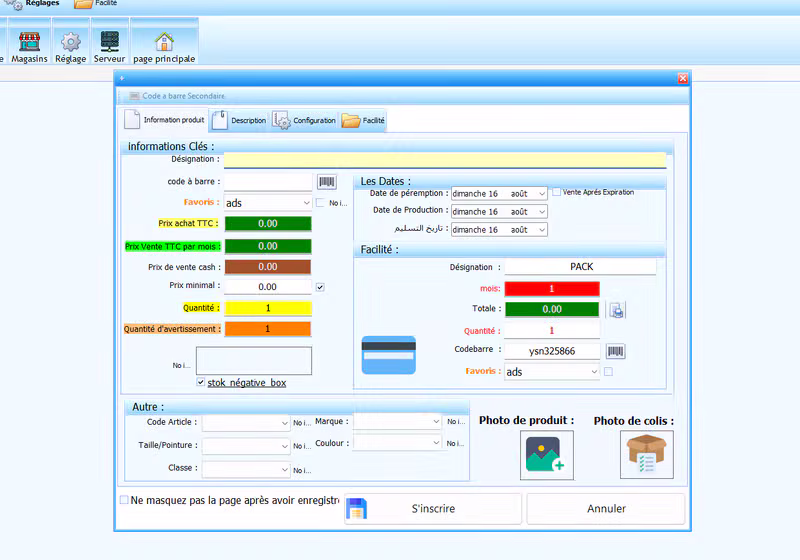Switch to the Description tab
Screen dimensions: 800x560
tap(239, 120)
